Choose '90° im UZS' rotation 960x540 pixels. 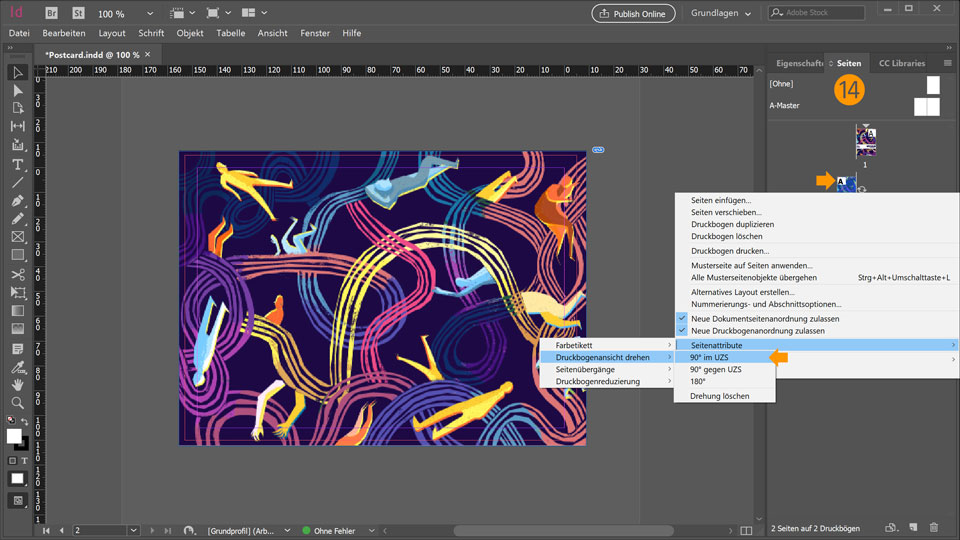tap(708, 357)
